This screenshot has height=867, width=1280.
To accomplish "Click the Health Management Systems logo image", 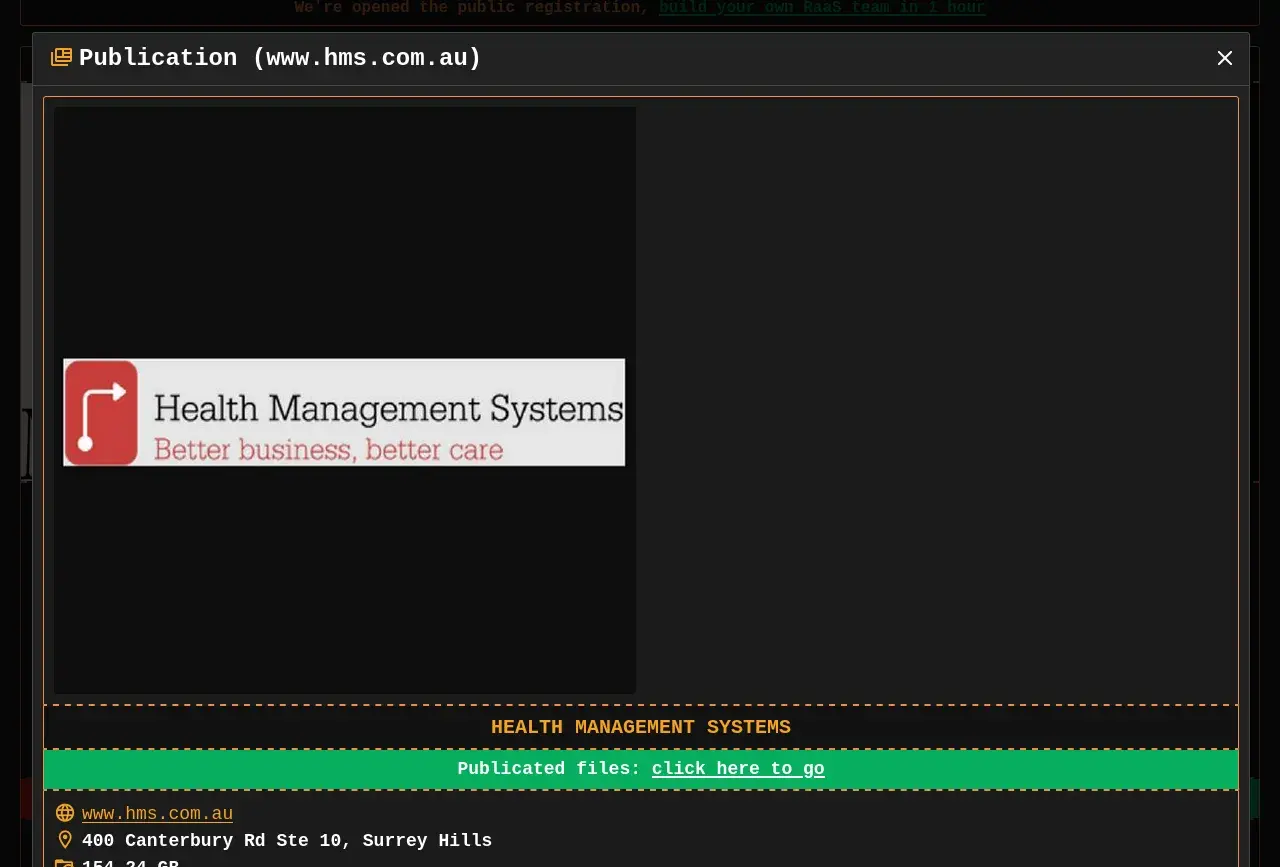I will 344,412.
